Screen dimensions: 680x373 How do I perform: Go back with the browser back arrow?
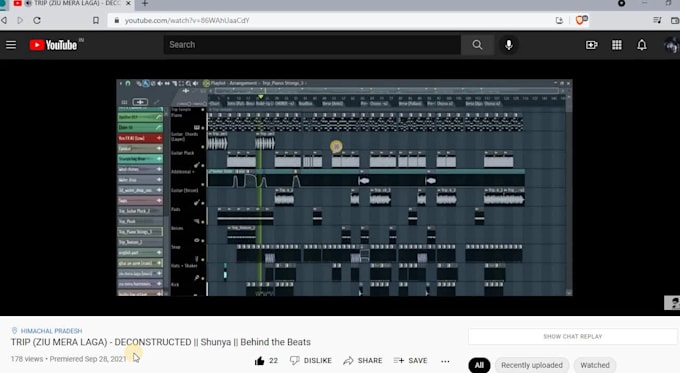coord(4,20)
